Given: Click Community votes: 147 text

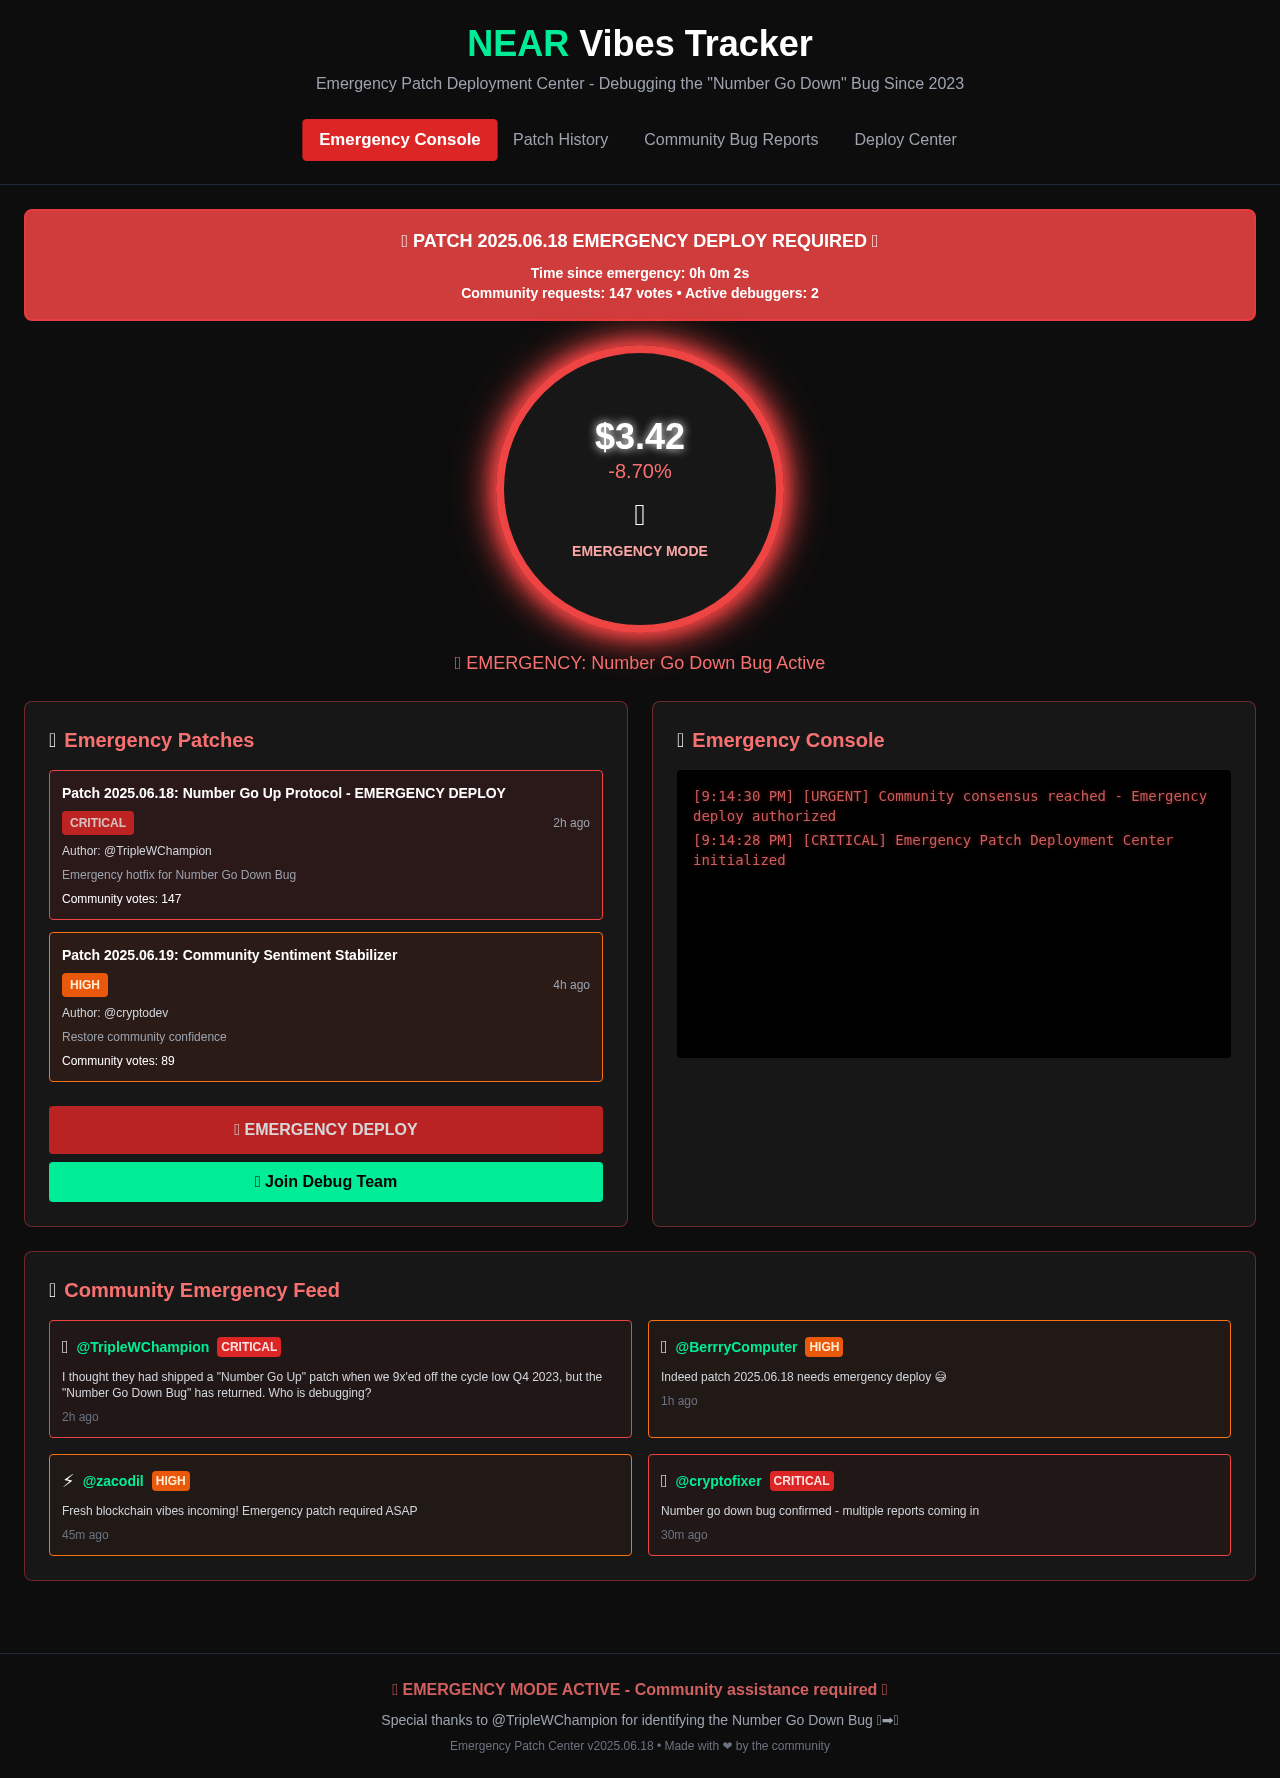Looking at the screenshot, I should tap(122, 899).
